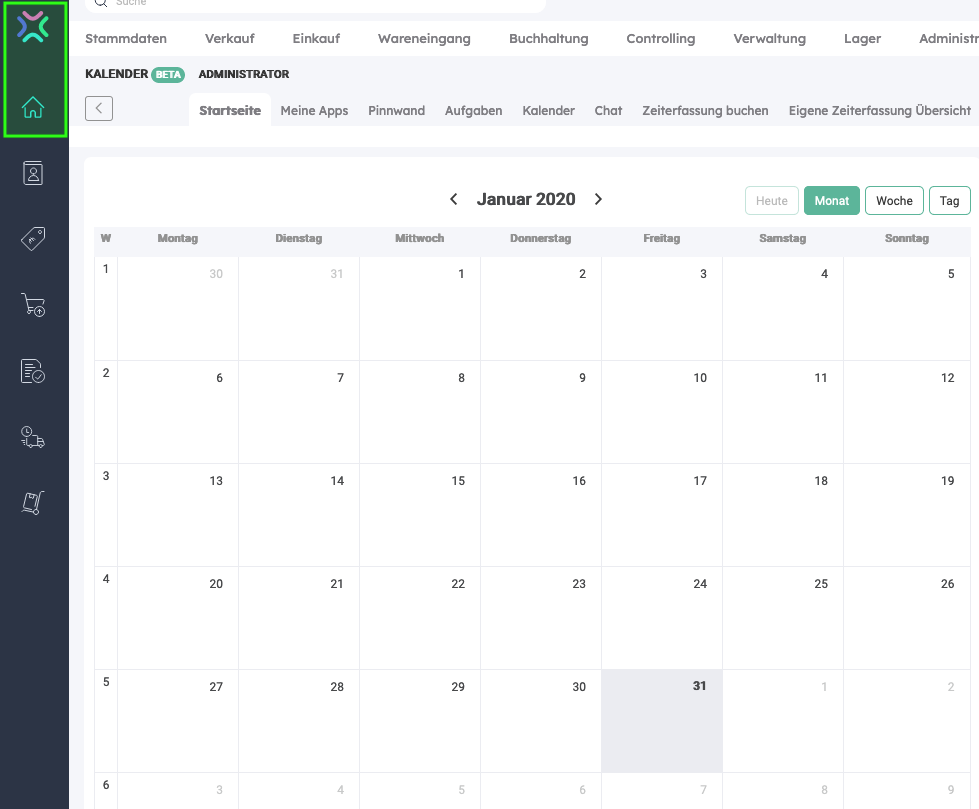
Task: Switch calendar to Tag view
Action: (949, 201)
